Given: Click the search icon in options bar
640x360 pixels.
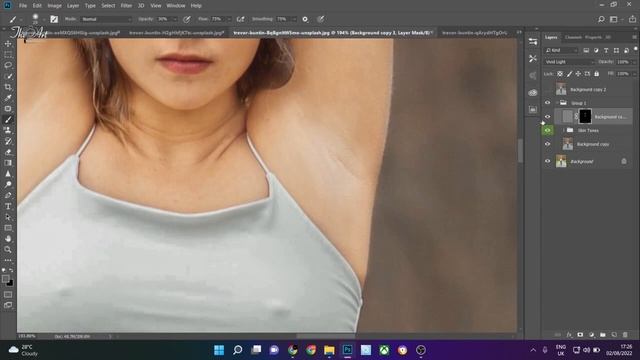Looking at the screenshot, I should coord(601,19).
